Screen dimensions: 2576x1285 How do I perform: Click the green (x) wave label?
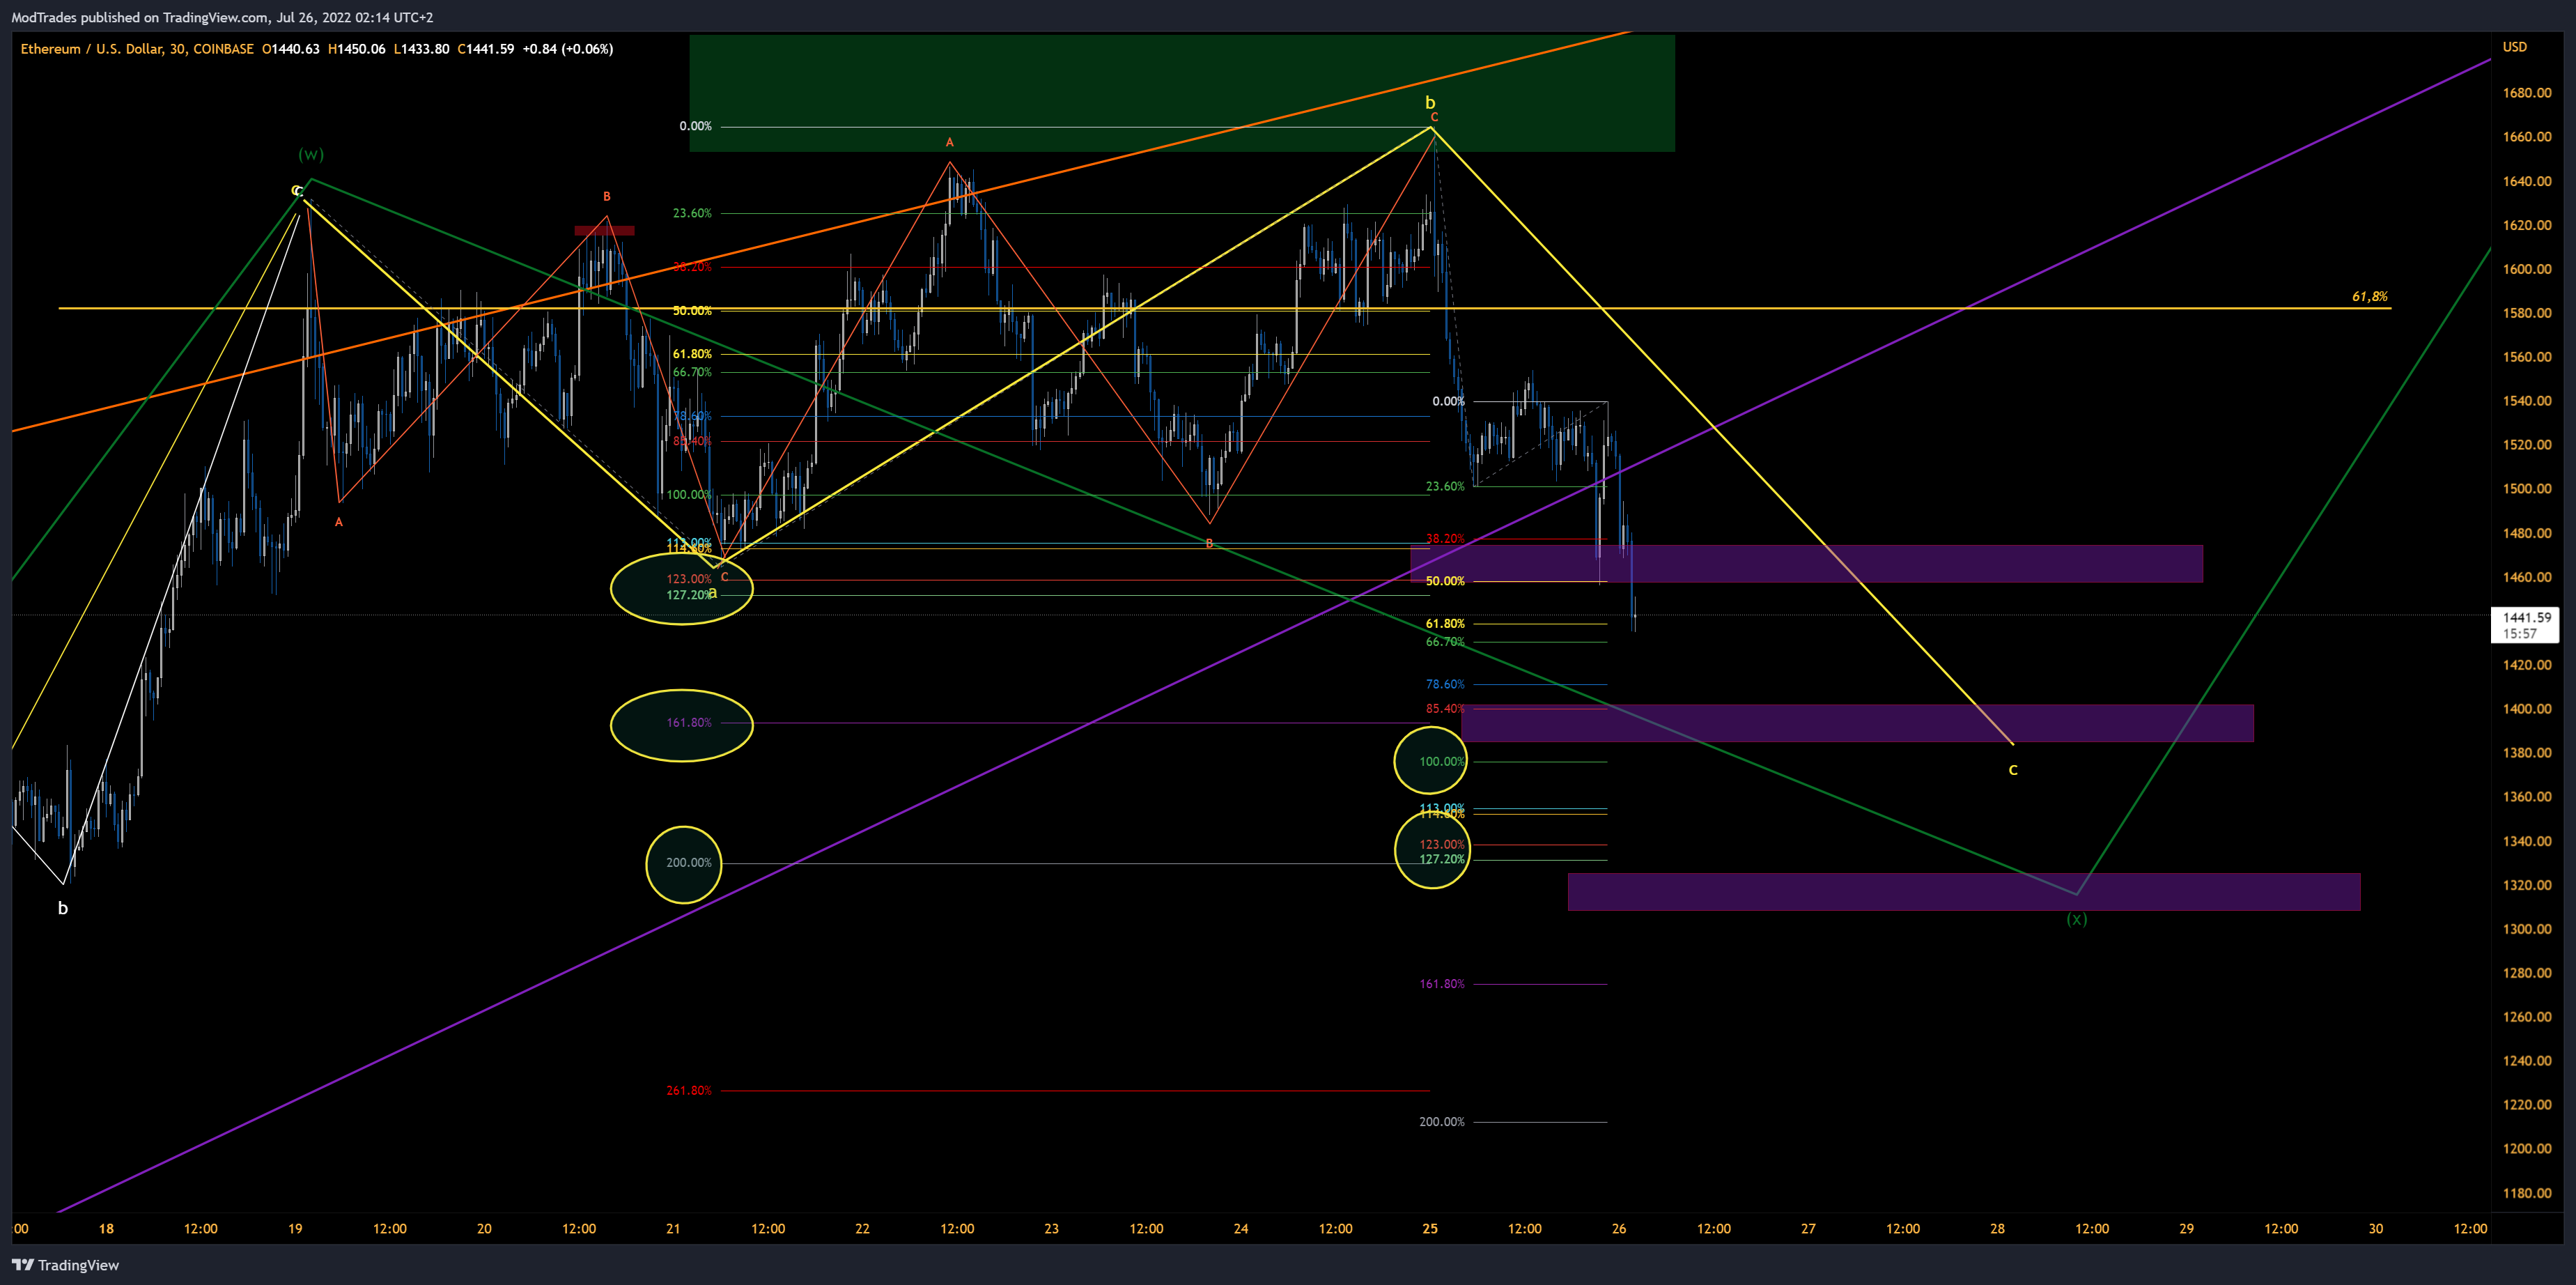click(x=2076, y=920)
